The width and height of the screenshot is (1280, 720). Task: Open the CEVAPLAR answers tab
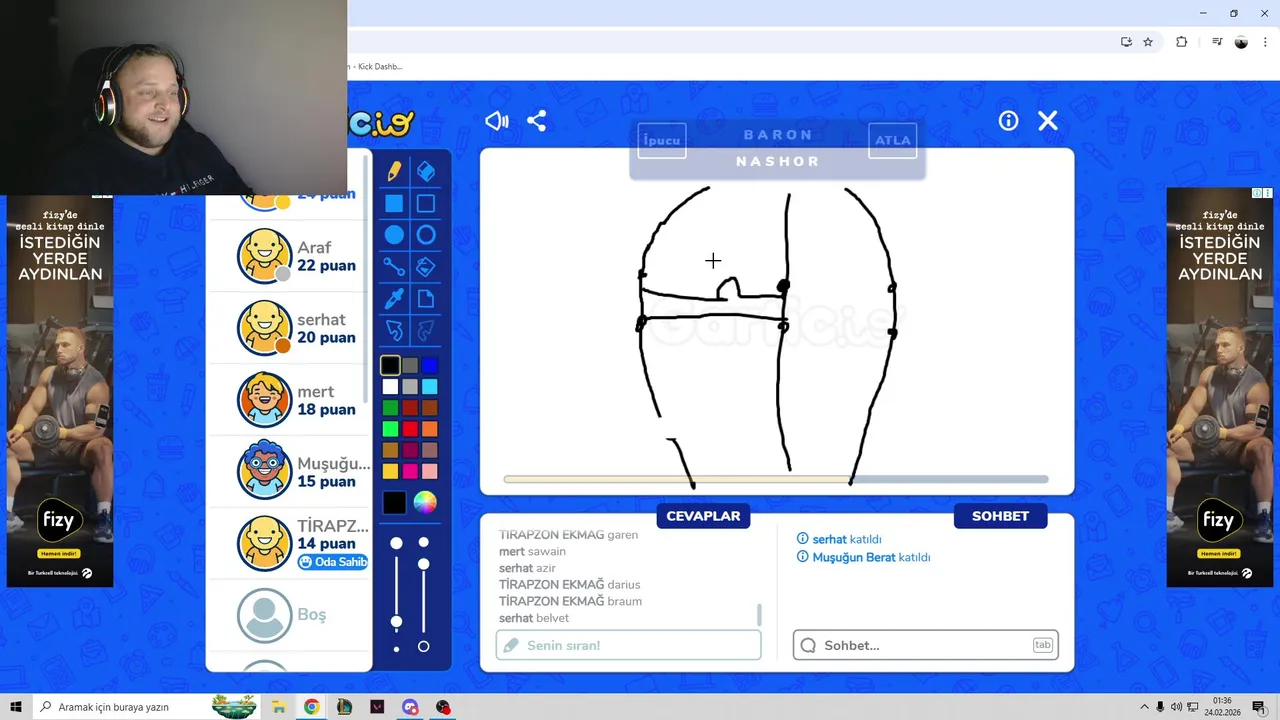703,516
